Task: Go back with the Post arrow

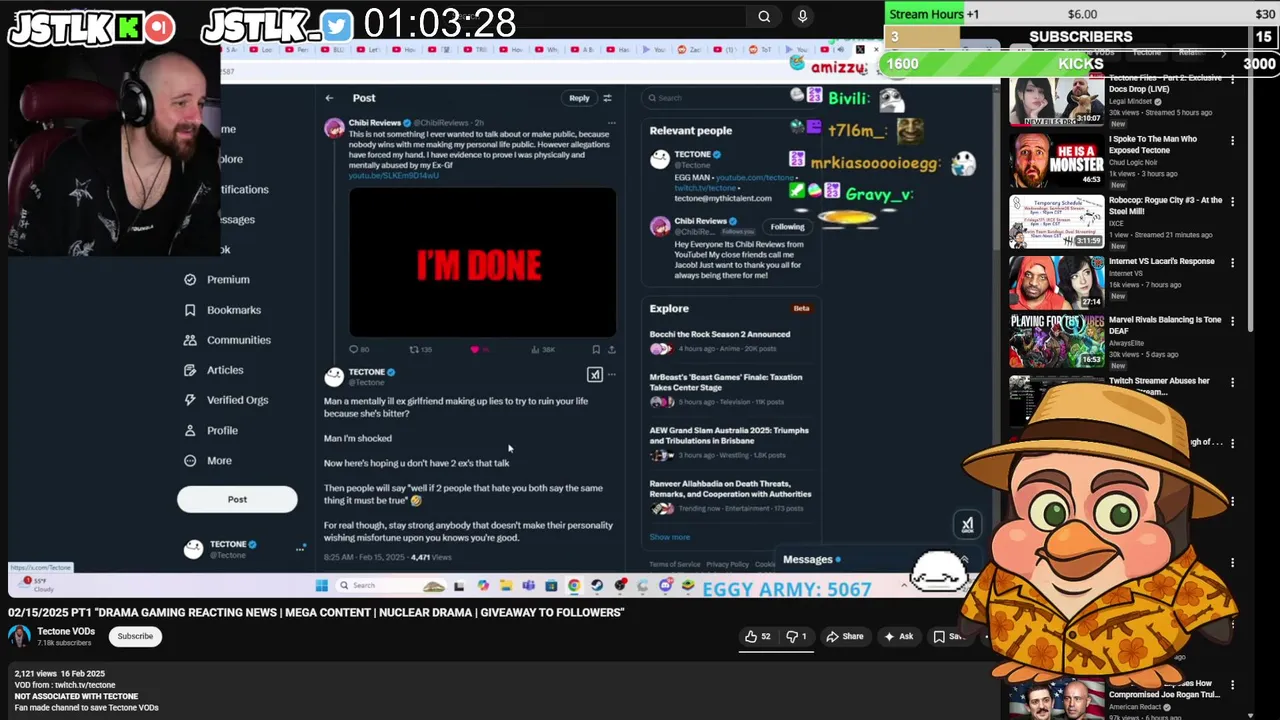Action: click(x=329, y=98)
